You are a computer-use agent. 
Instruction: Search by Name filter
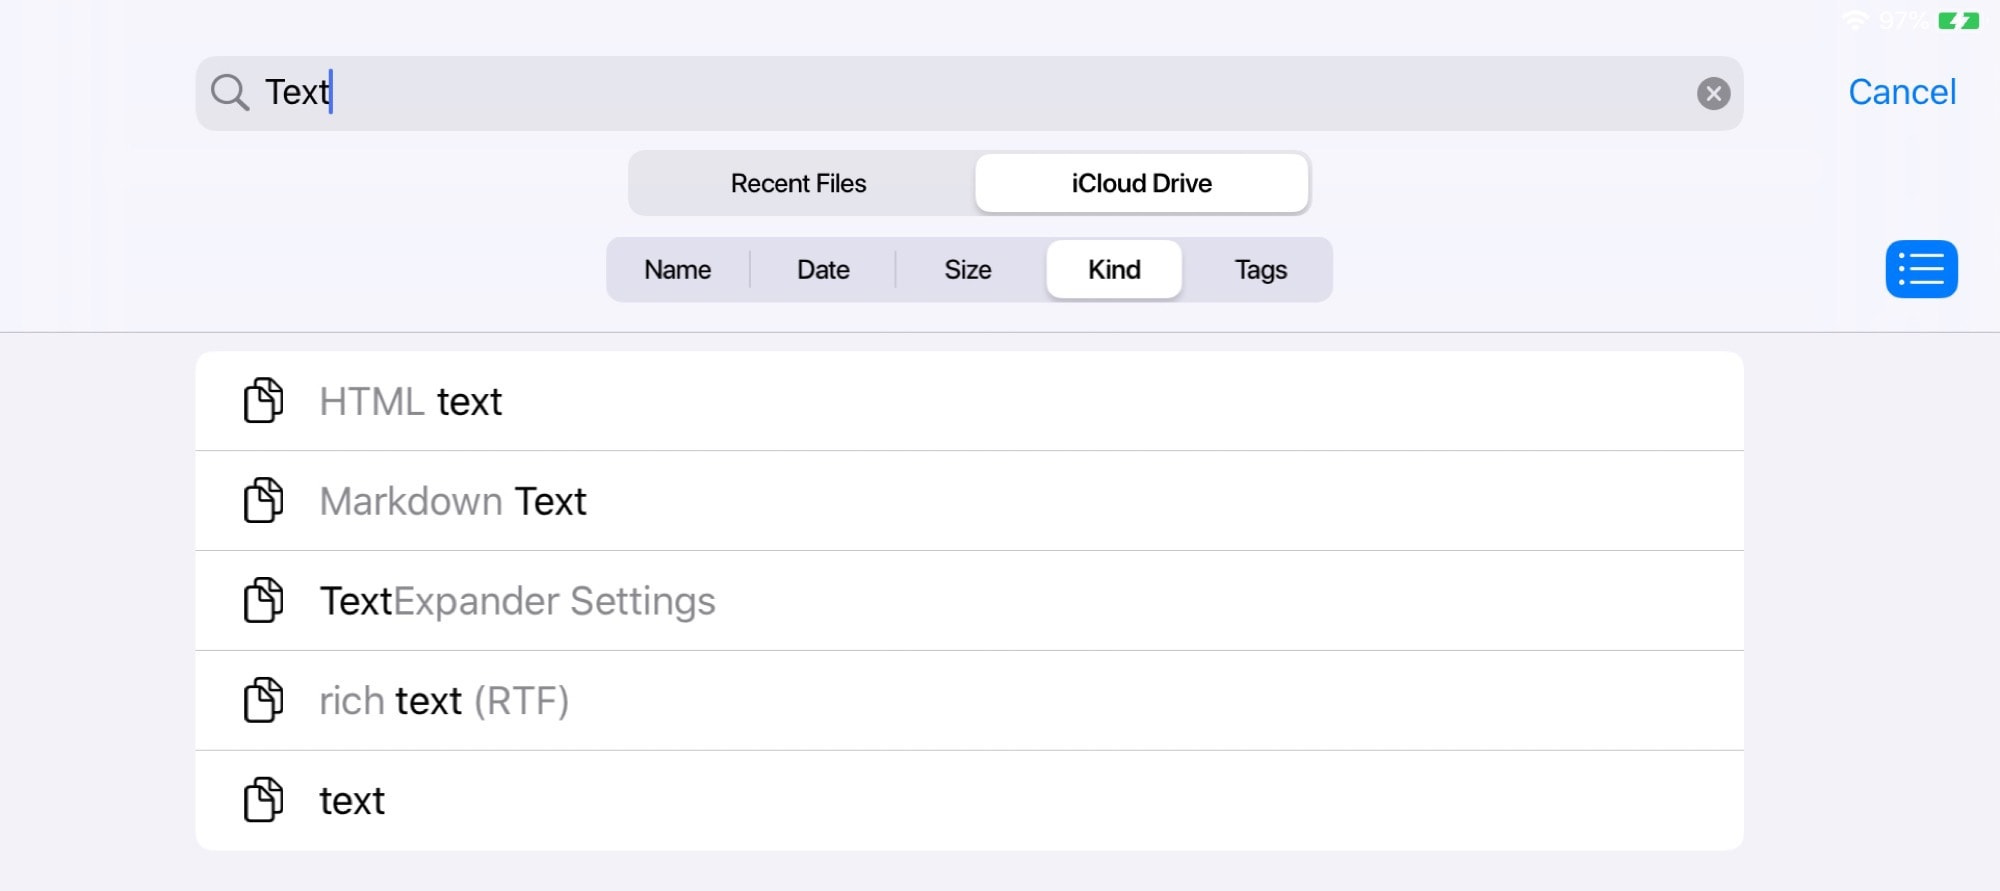pos(677,270)
